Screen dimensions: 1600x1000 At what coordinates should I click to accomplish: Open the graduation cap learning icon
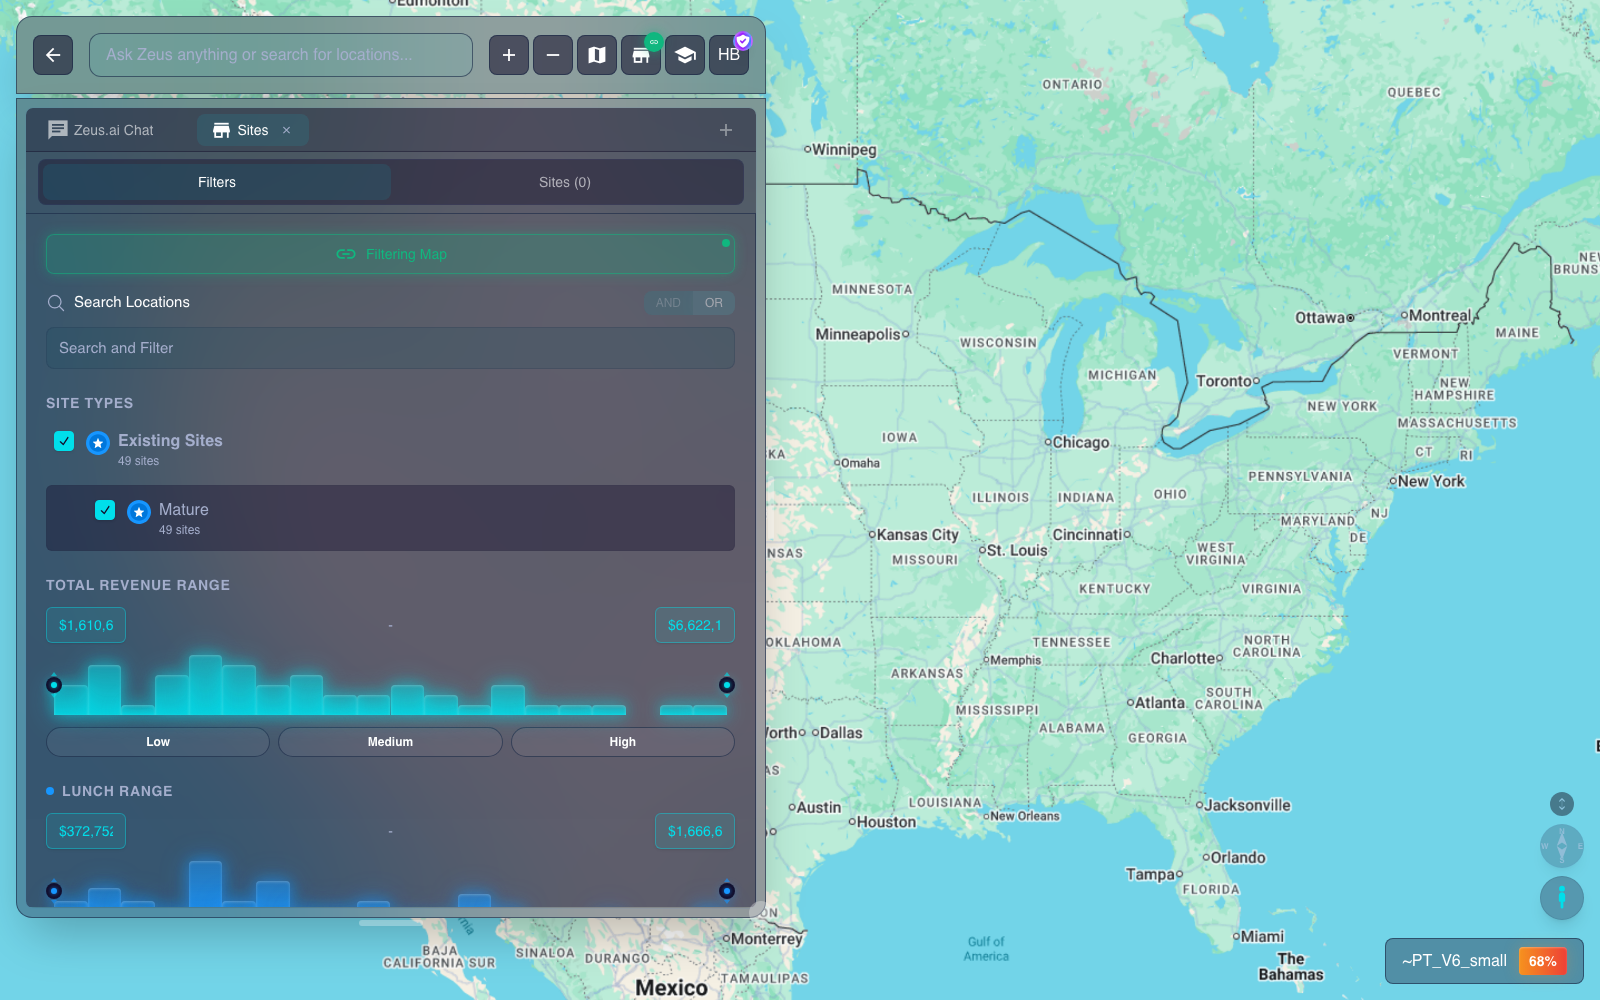tap(685, 55)
